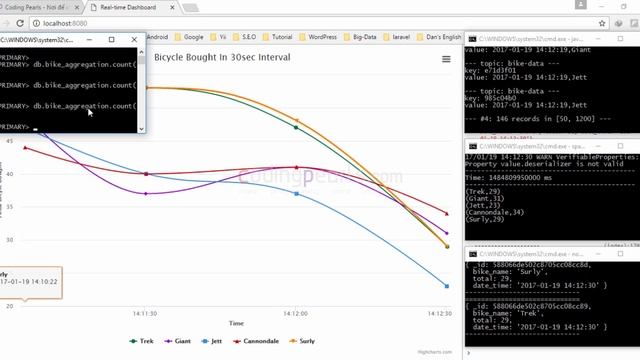
Task: Reload the localhost page
Action: tap(20, 23)
